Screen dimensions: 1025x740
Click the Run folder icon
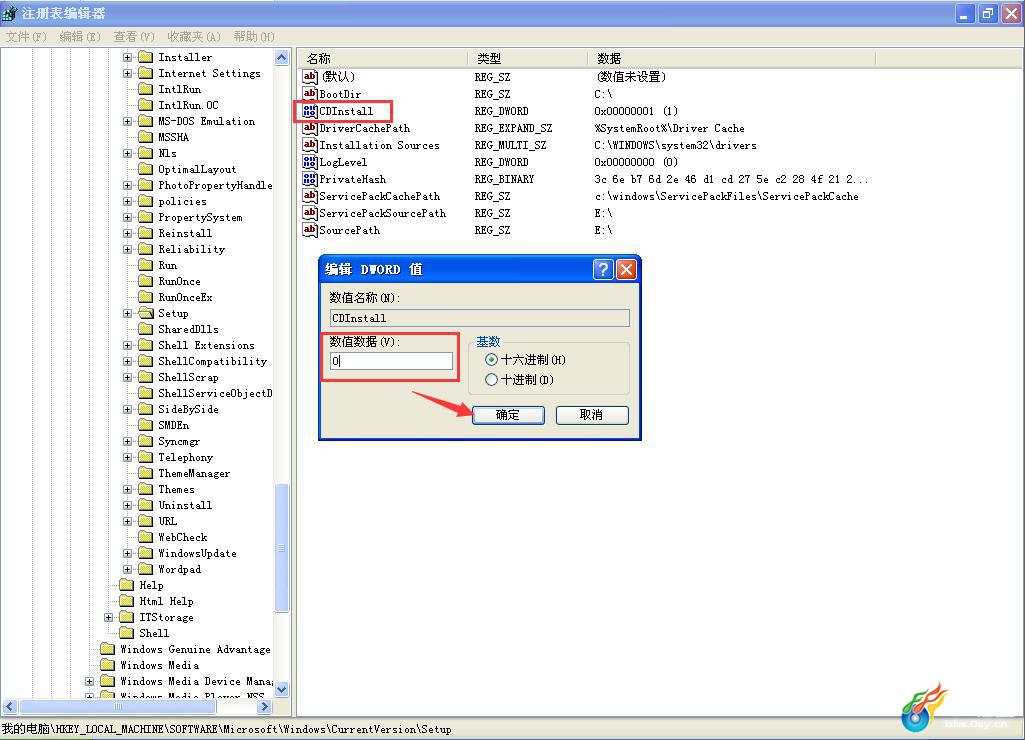[146, 265]
